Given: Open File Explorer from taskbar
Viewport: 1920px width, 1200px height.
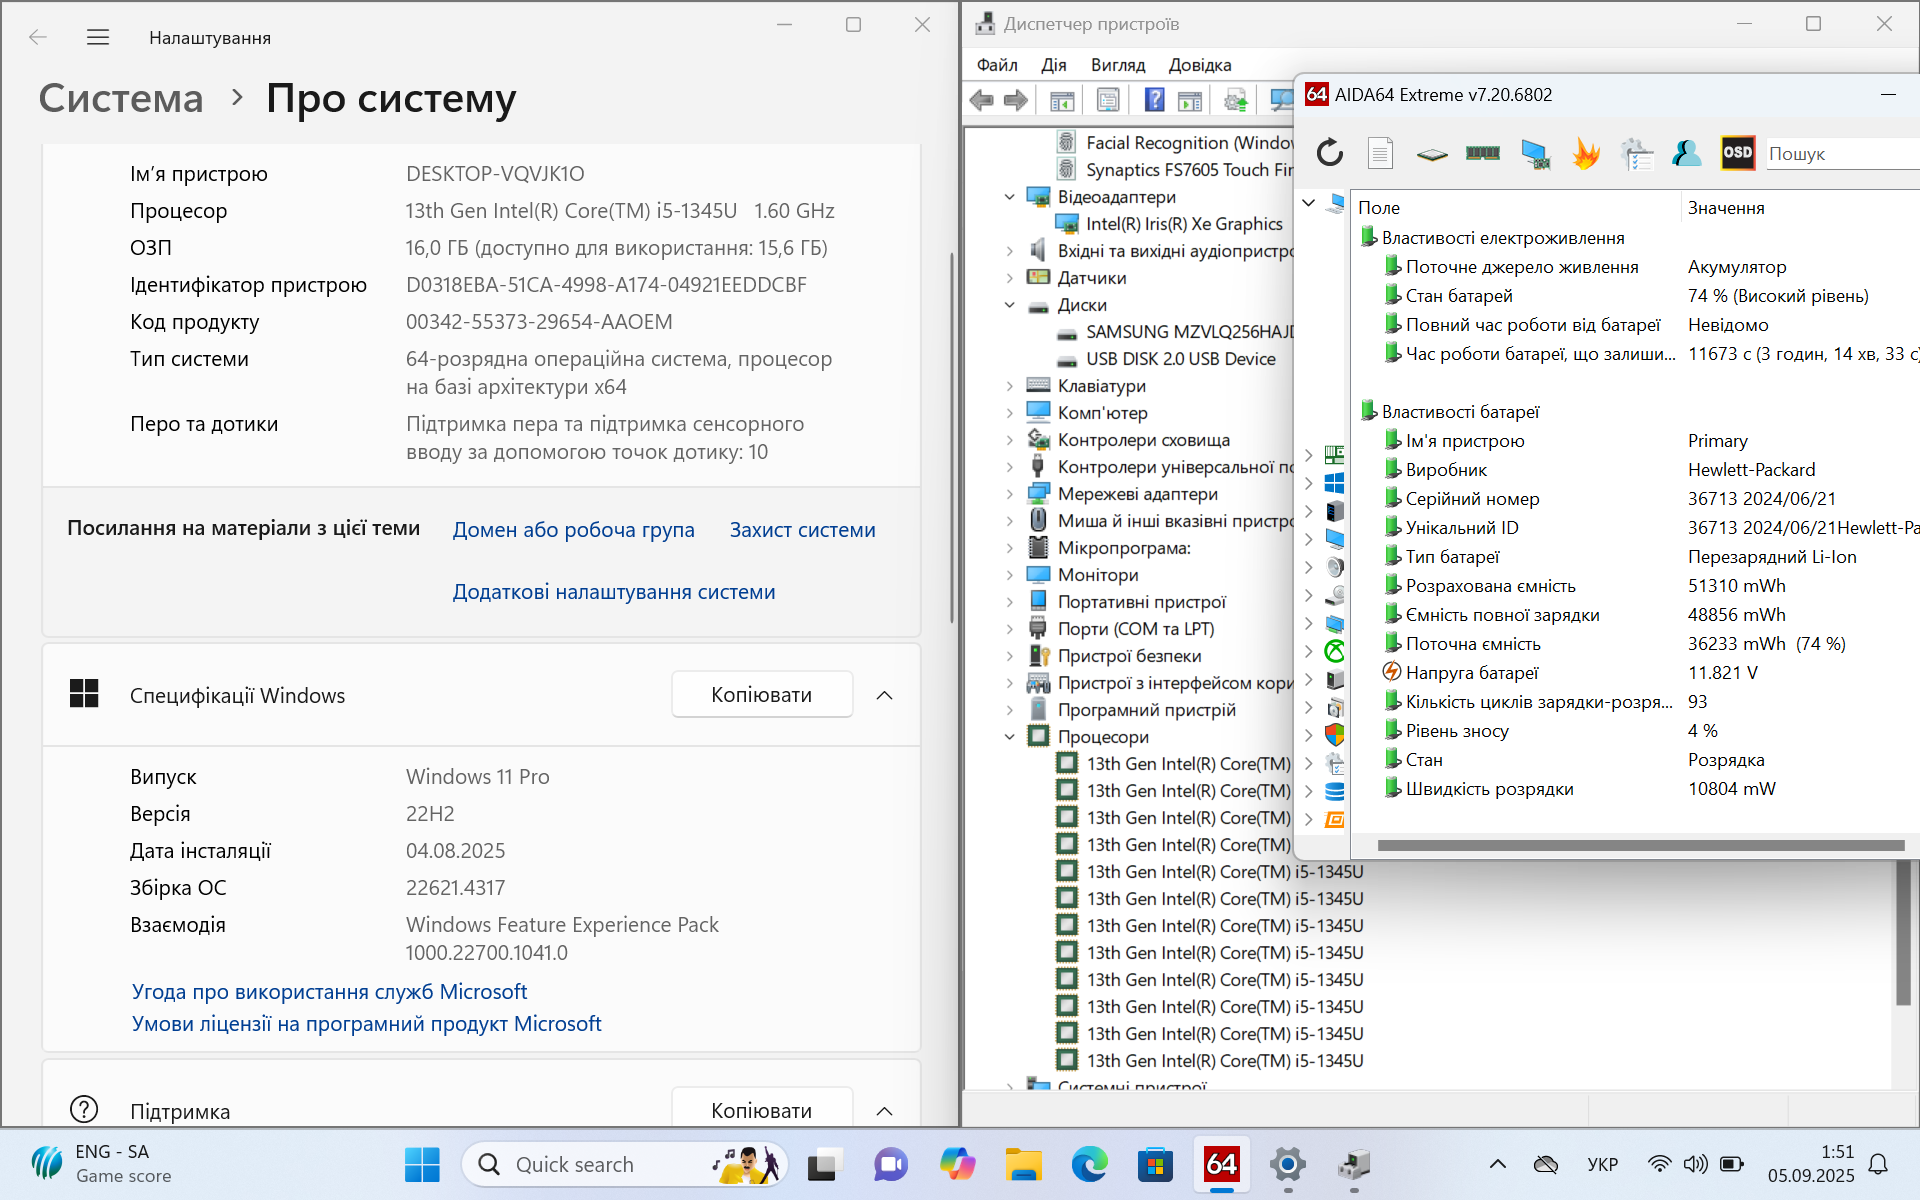Looking at the screenshot, I should point(1023,1164).
